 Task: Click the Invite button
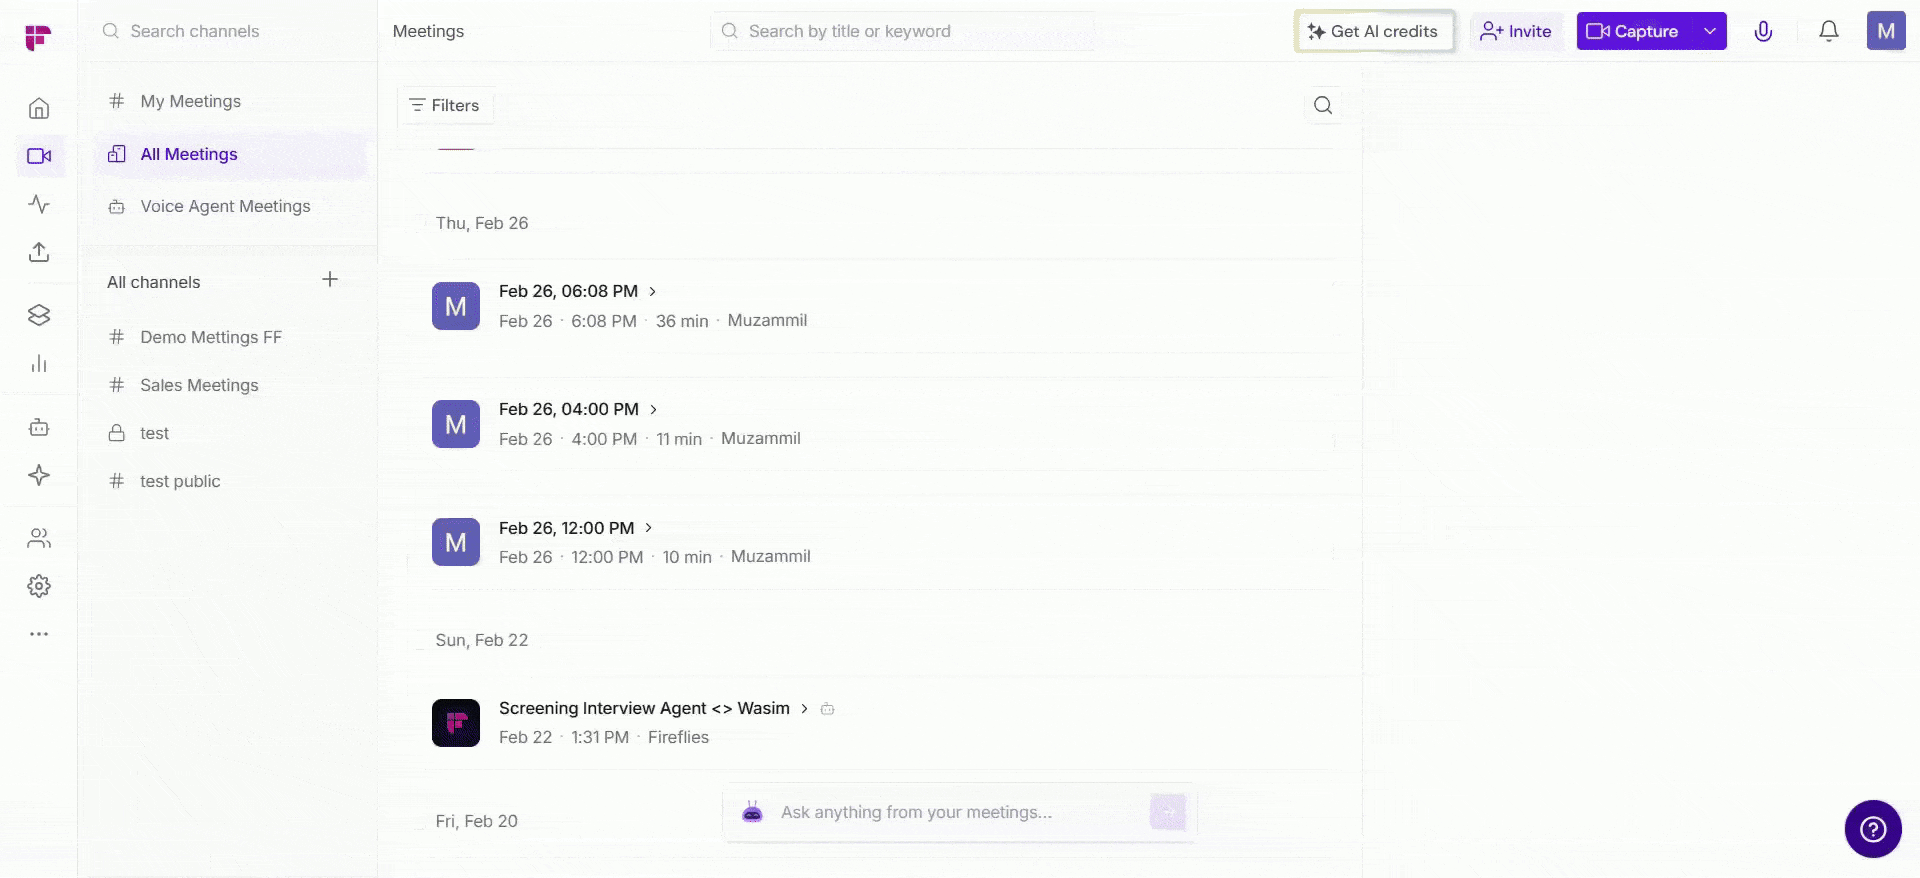tap(1516, 31)
